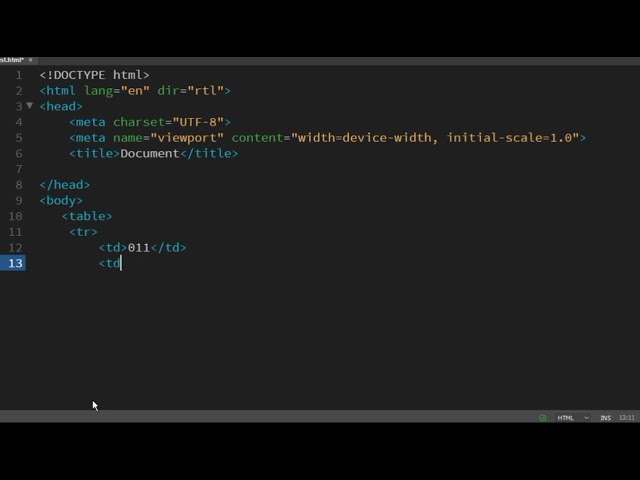Click line number 5 in gutter

pyautogui.click(x=19, y=138)
